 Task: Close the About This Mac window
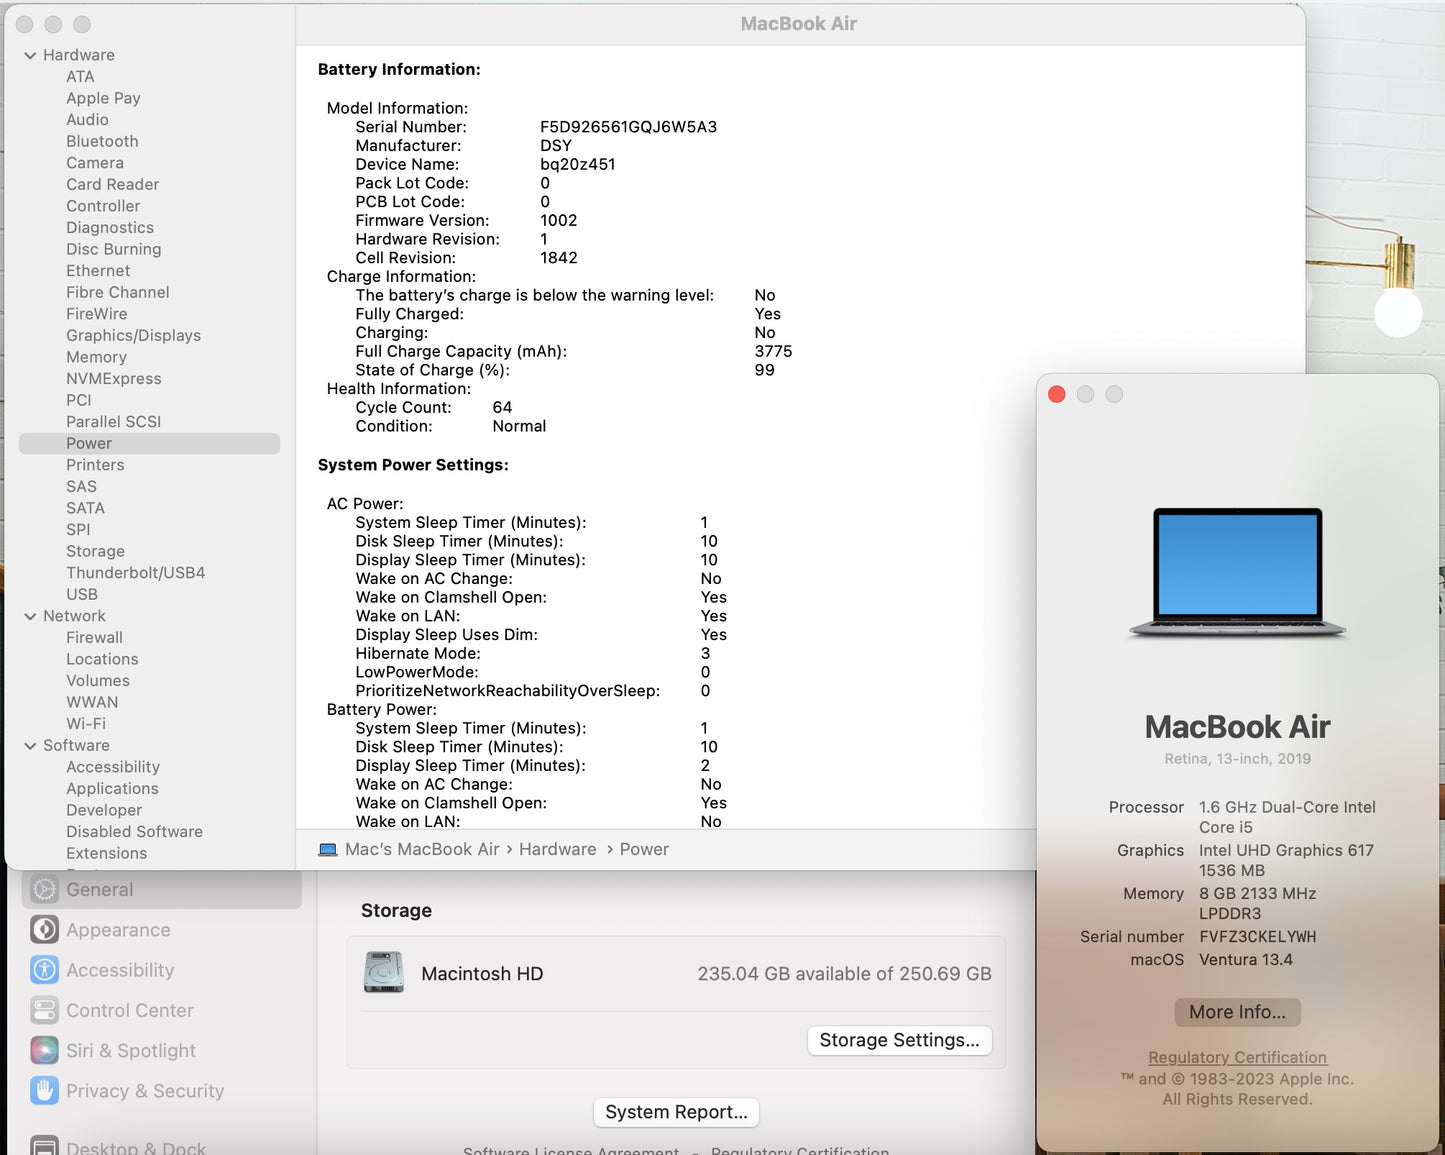[x=1056, y=395]
